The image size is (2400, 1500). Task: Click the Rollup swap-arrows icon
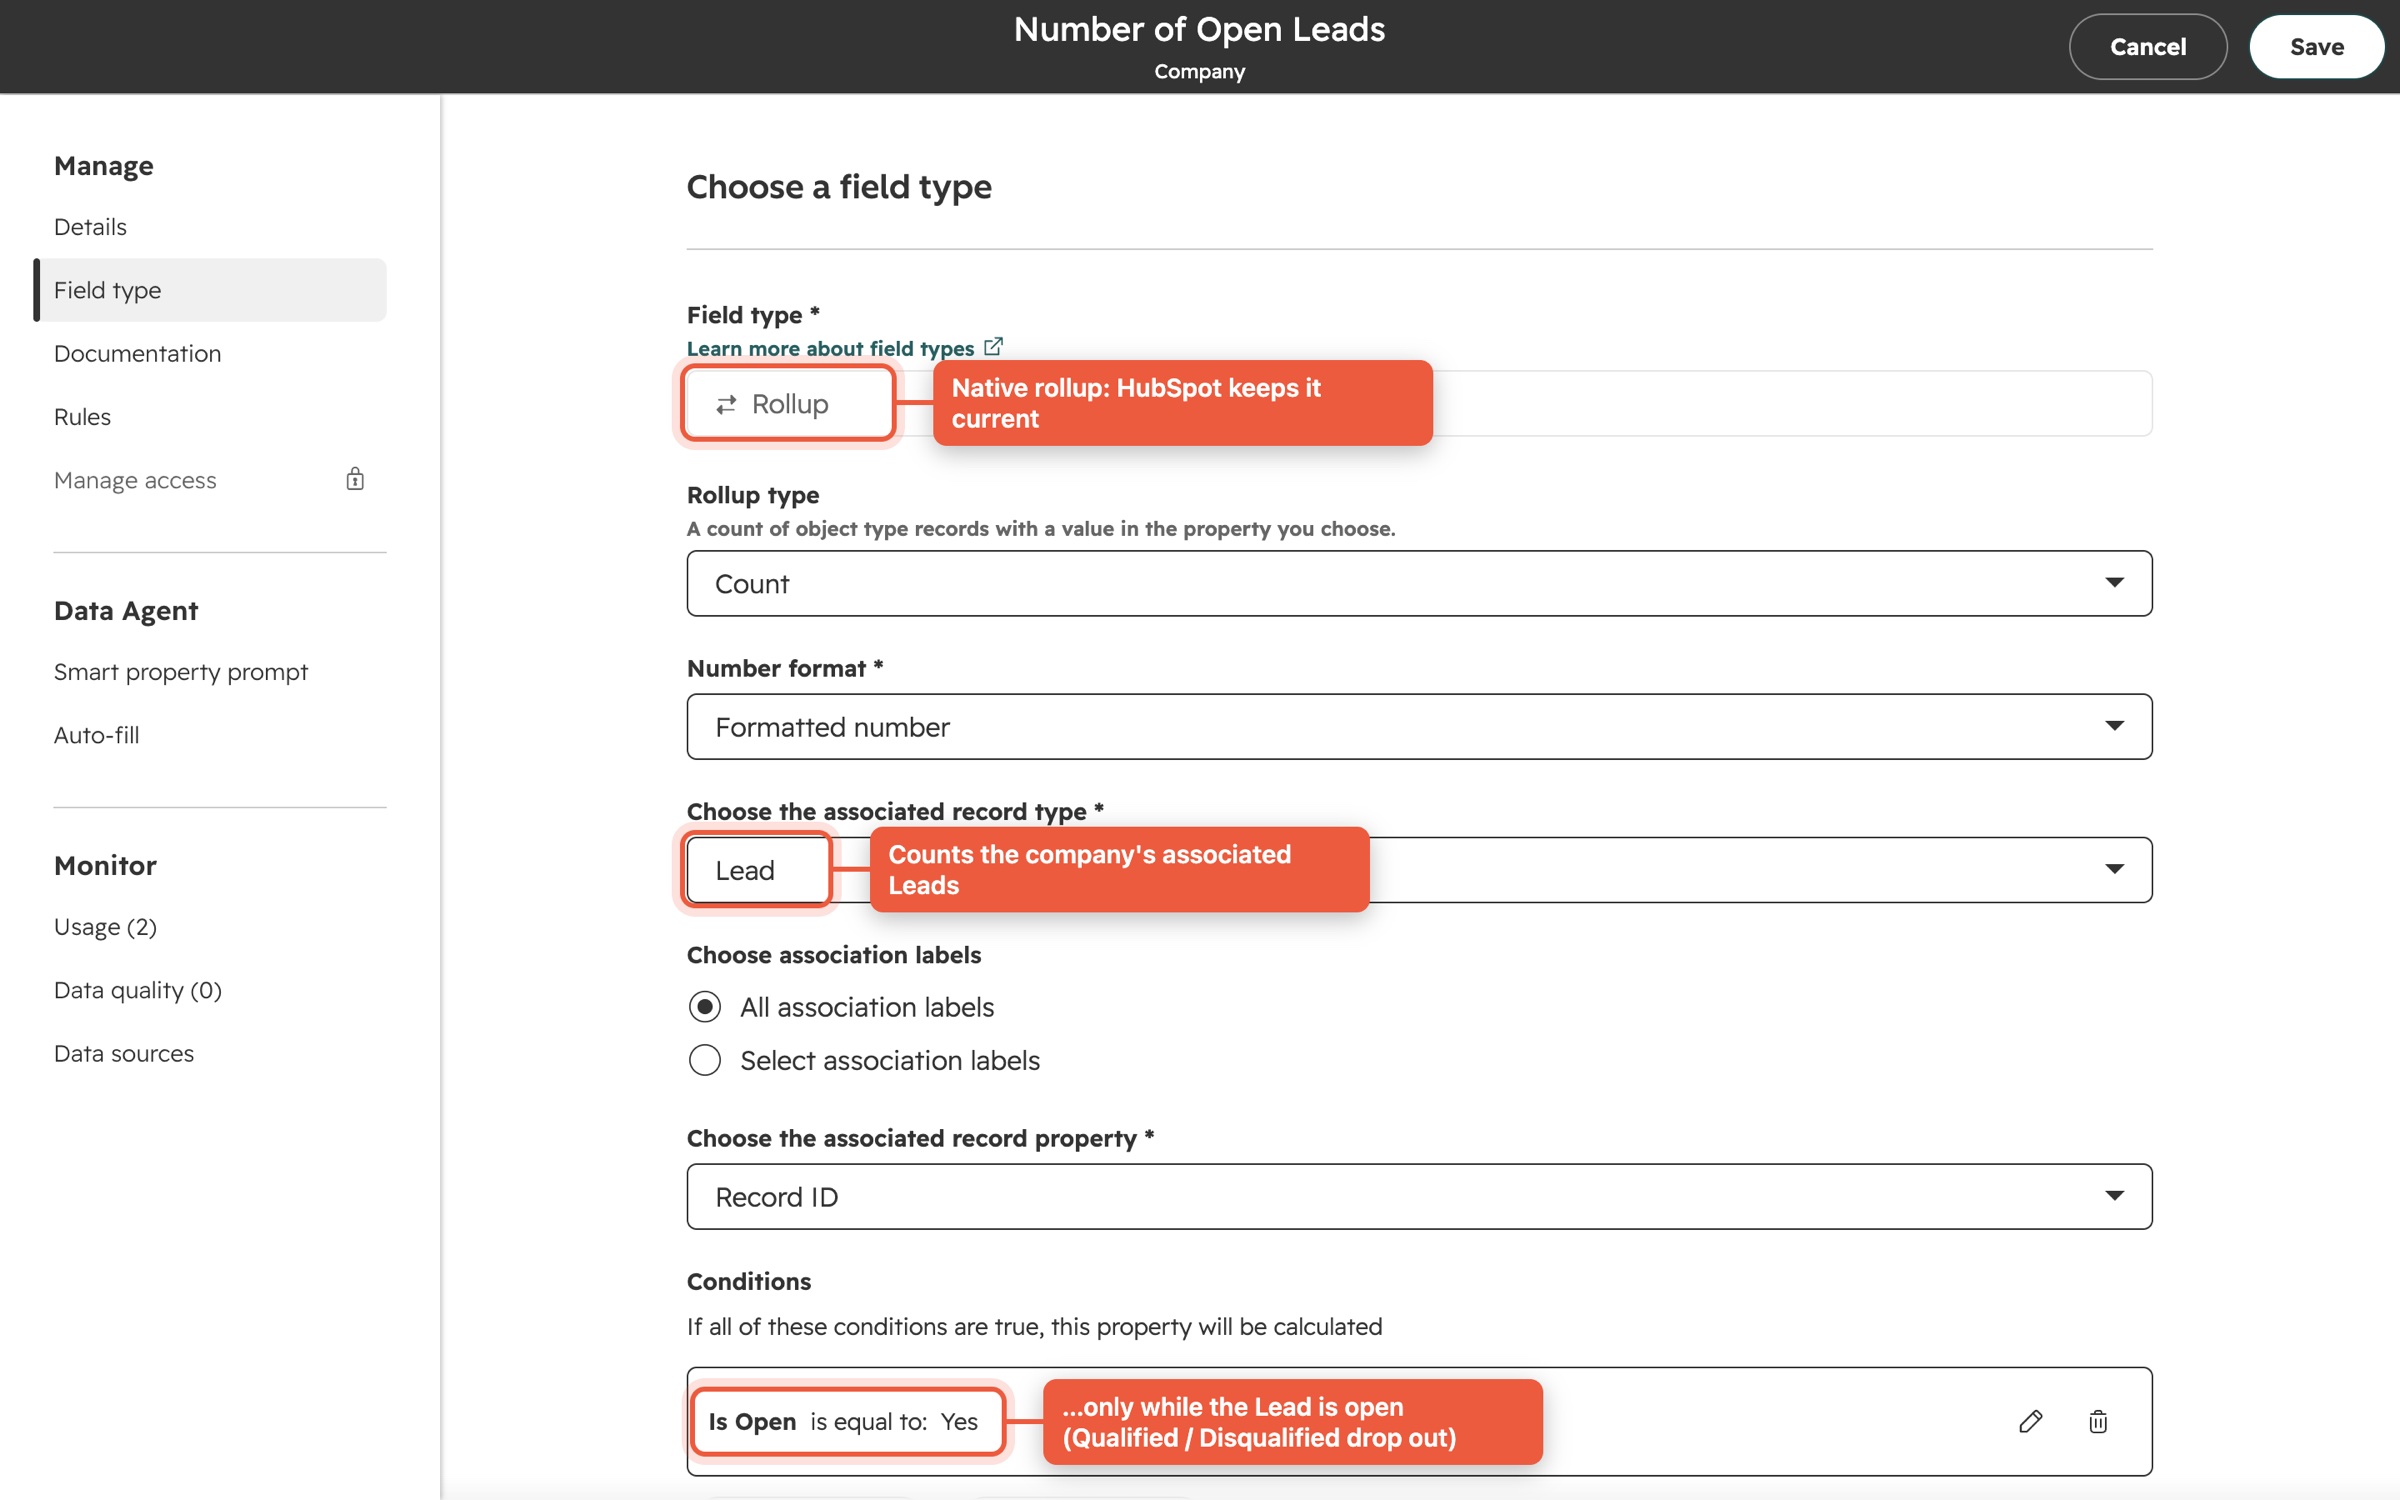pos(727,404)
